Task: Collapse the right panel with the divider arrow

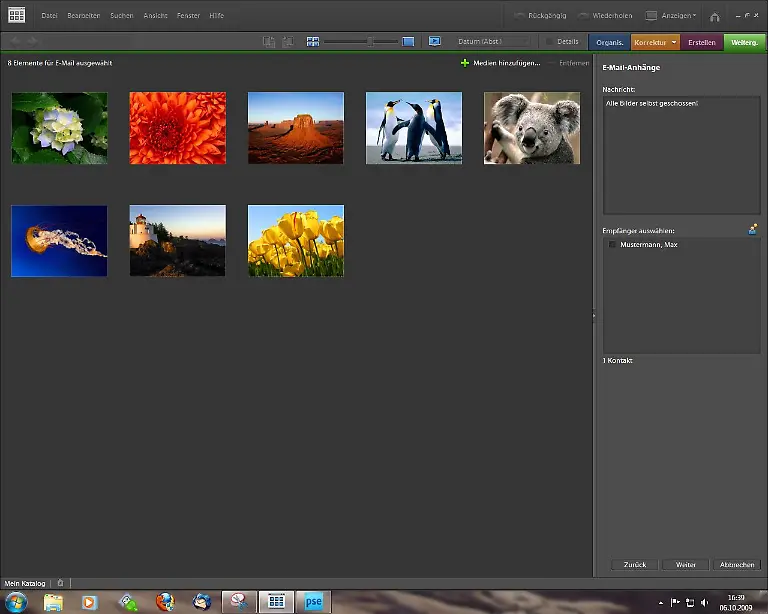Action: 594,315
